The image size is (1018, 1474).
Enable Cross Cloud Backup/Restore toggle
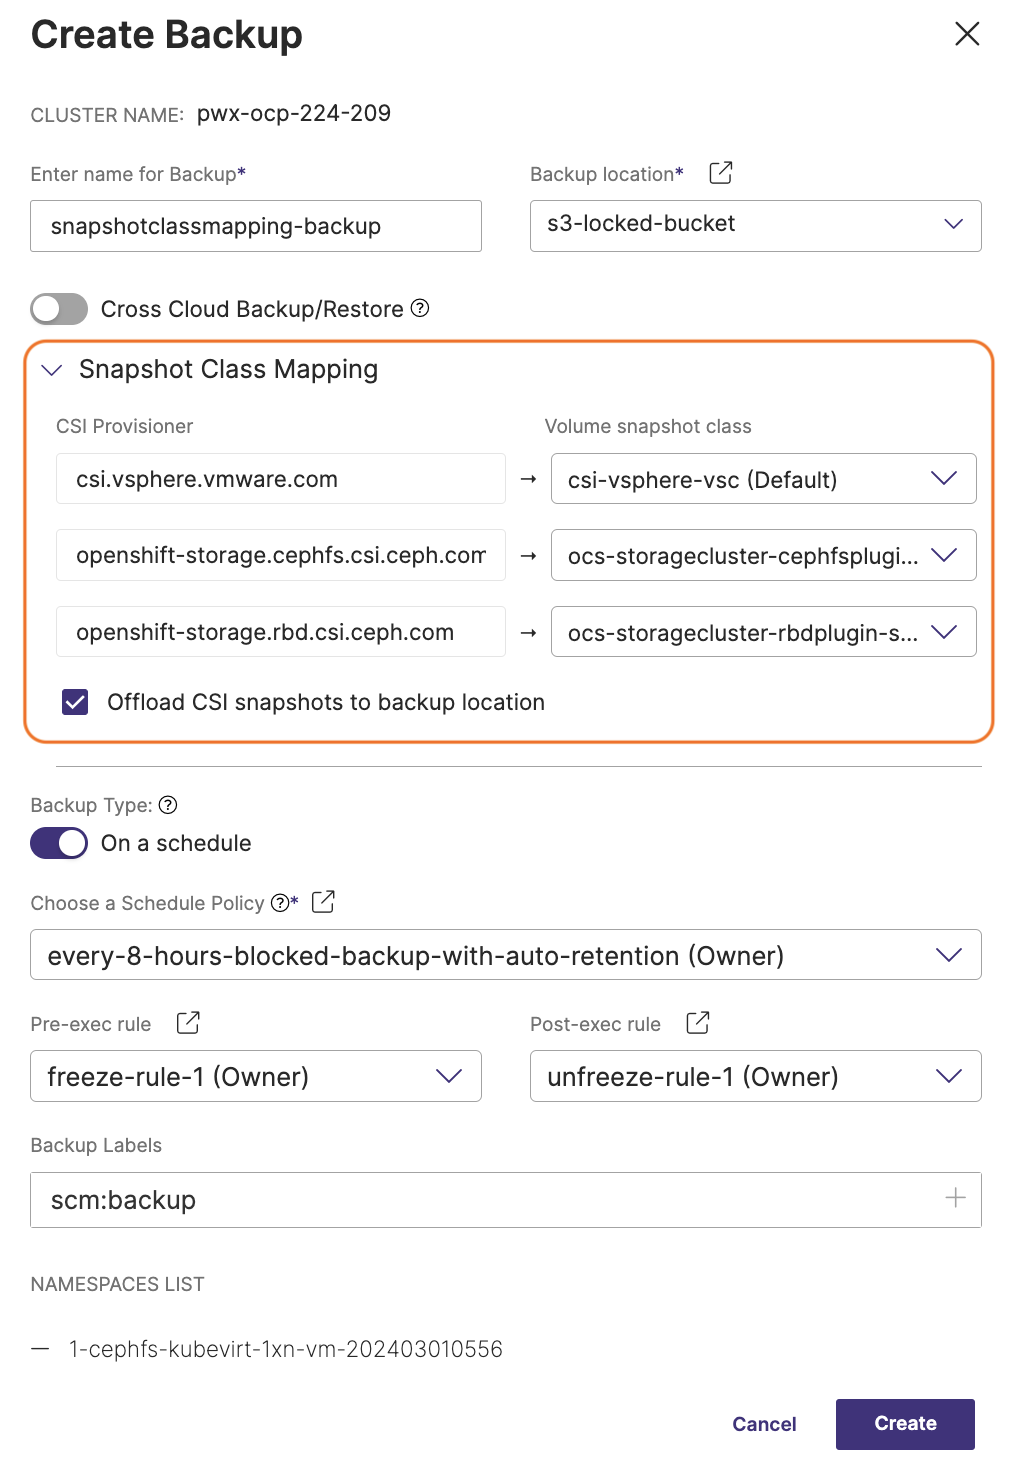[x=59, y=309]
